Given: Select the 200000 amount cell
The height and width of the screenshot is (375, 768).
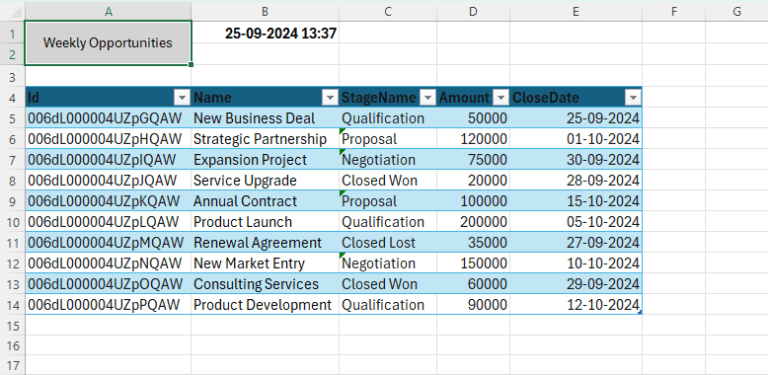Looking at the screenshot, I should pos(473,222).
